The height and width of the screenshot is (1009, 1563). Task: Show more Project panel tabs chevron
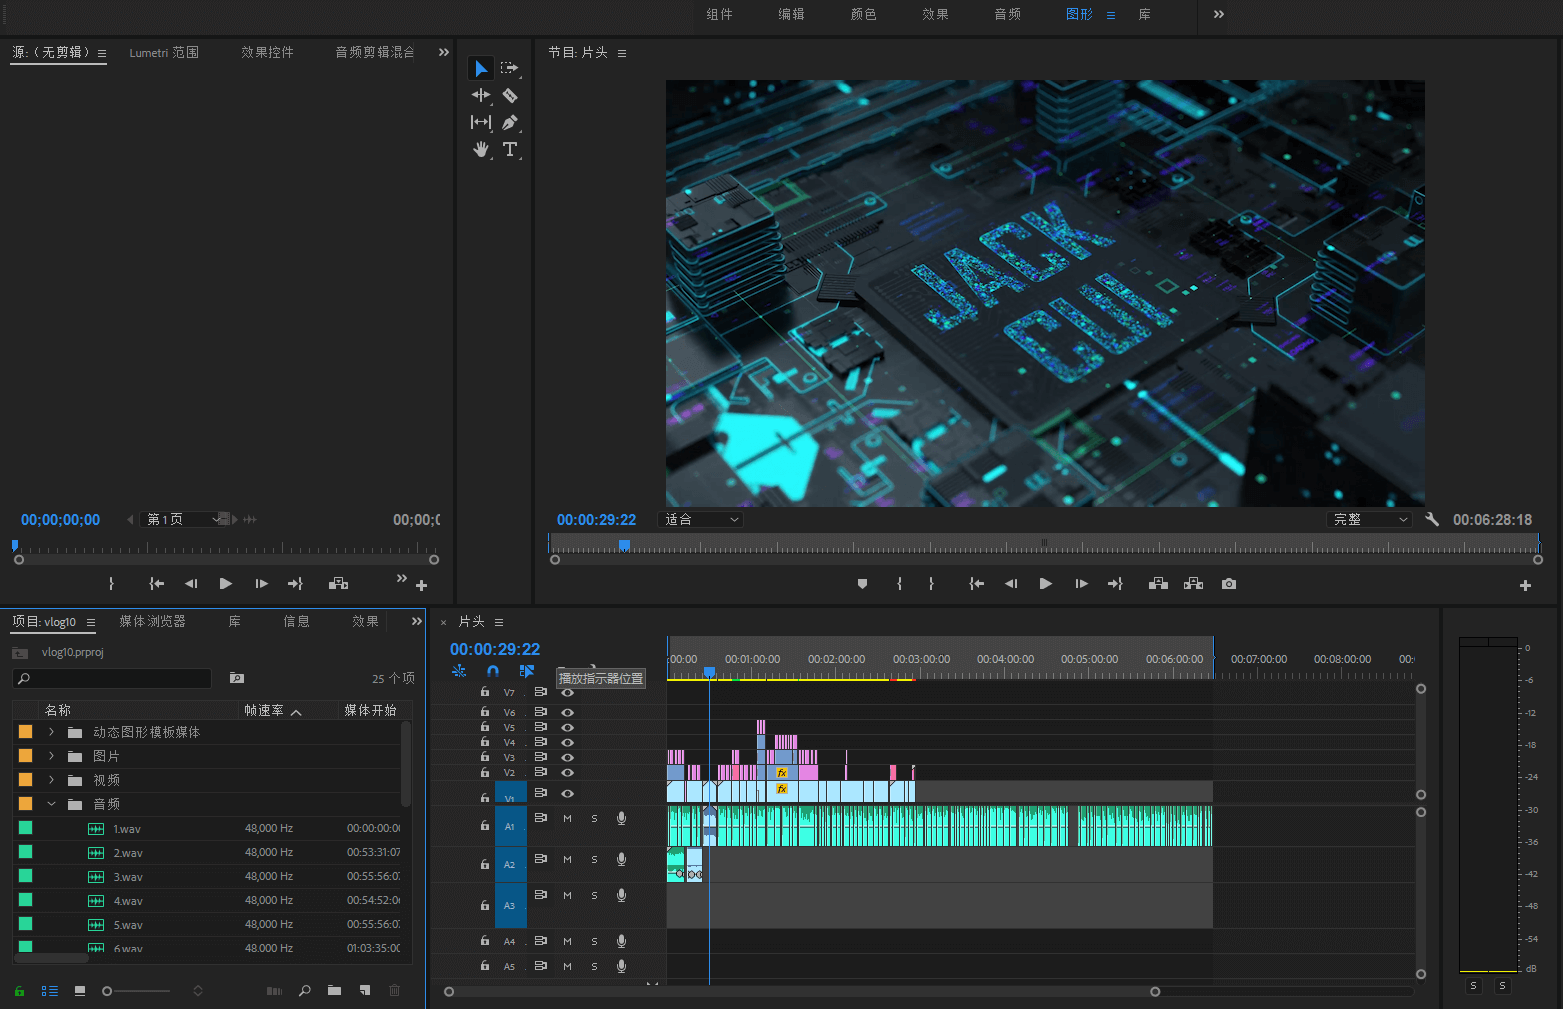417,621
